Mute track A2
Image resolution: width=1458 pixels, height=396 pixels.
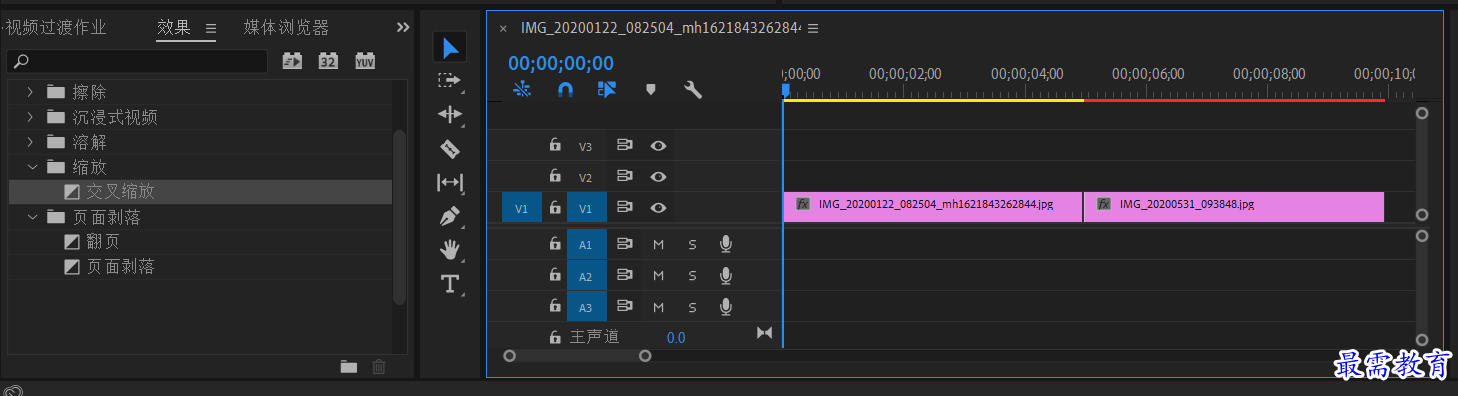coord(659,275)
